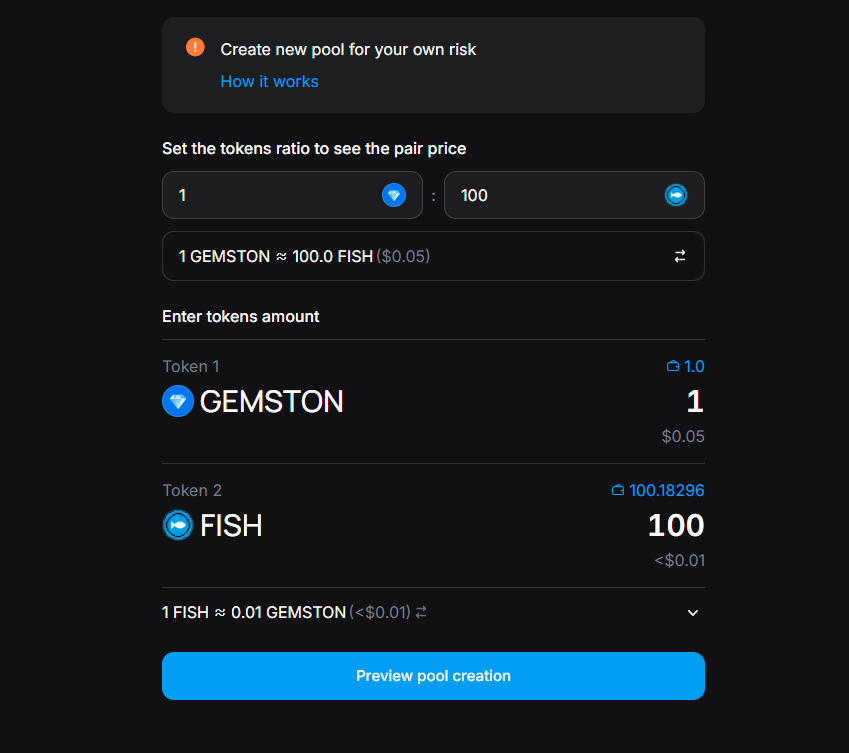Focus the GEMSTON ratio field containing 1
This screenshot has height=753, width=849.
(x=270, y=195)
